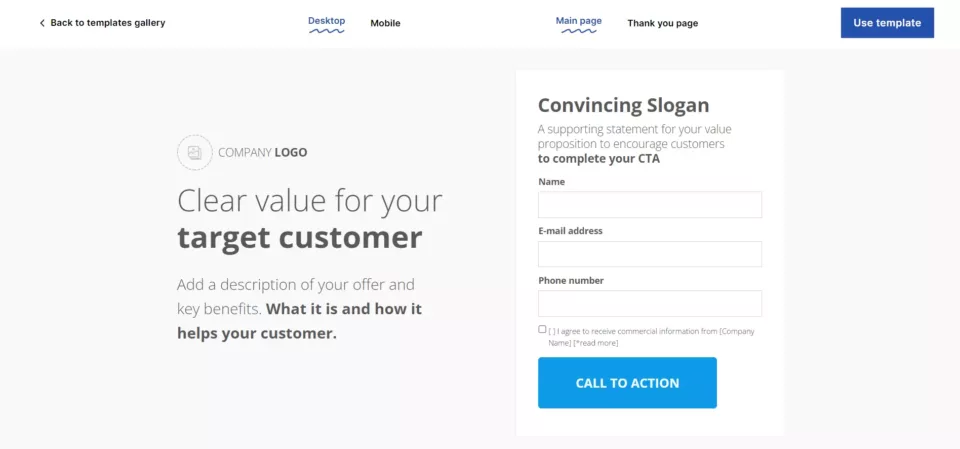Screen dimensions: 960x449
Task: Select the Clear value headline text
Action: tap(309, 219)
